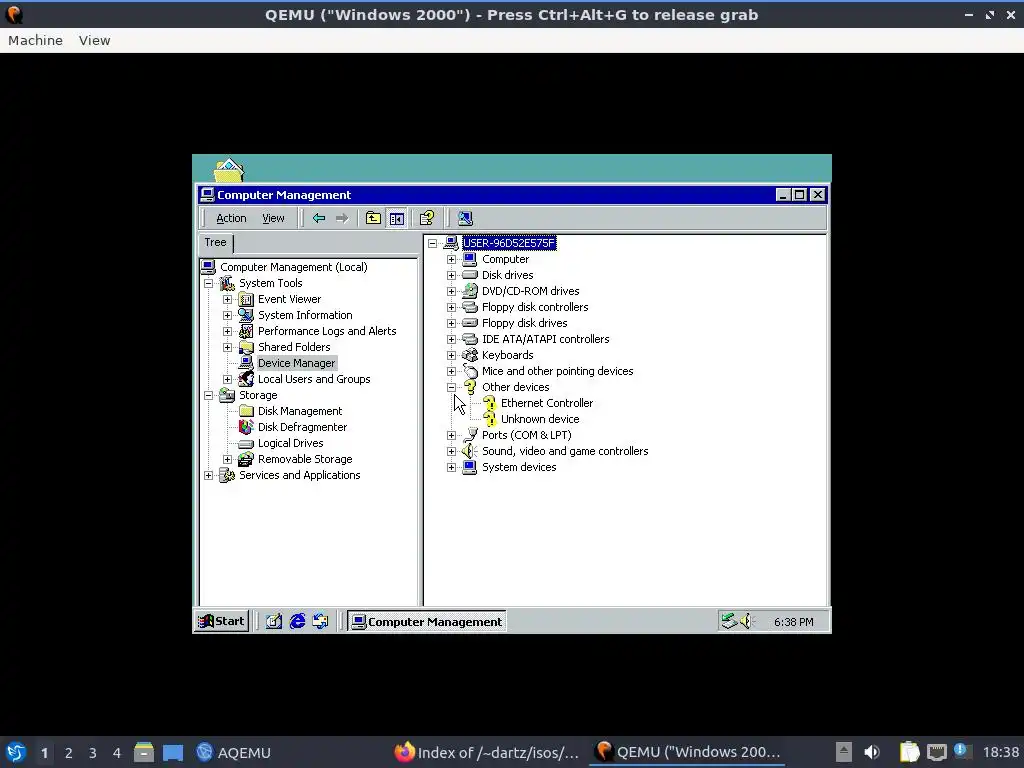Click the Ethernet Controller warning icon
1024x768 pixels.
(x=490, y=404)
